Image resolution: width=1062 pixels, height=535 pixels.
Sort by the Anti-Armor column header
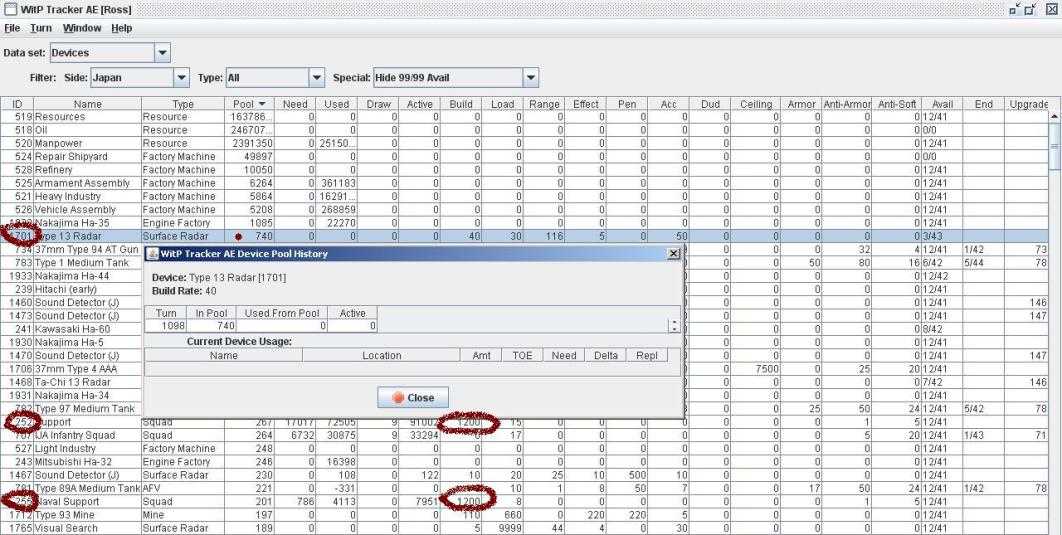click(847, 104)
